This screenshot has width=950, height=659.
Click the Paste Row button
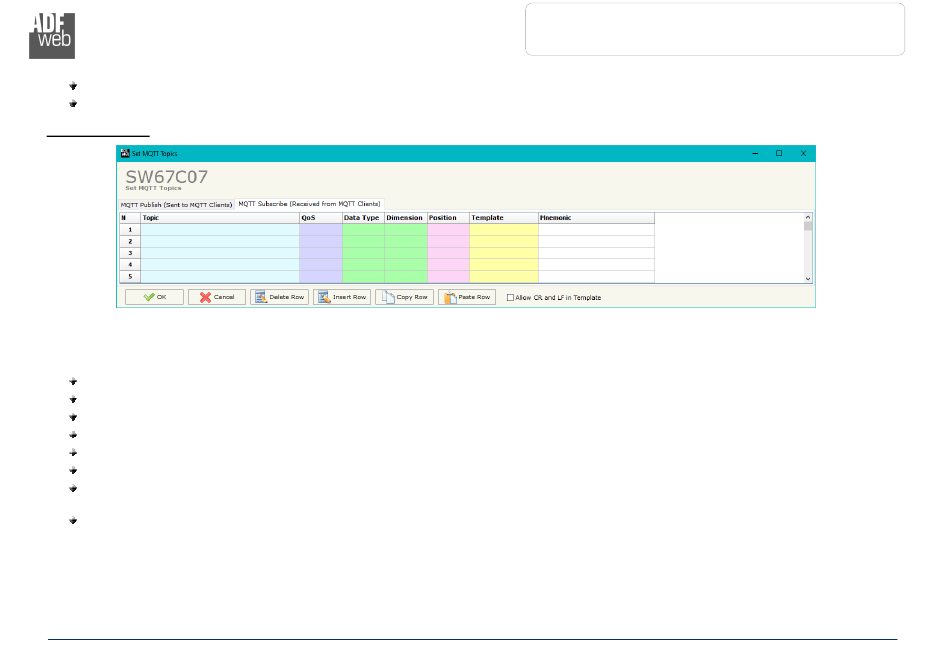pyautogui.click(x=467, y=297)
